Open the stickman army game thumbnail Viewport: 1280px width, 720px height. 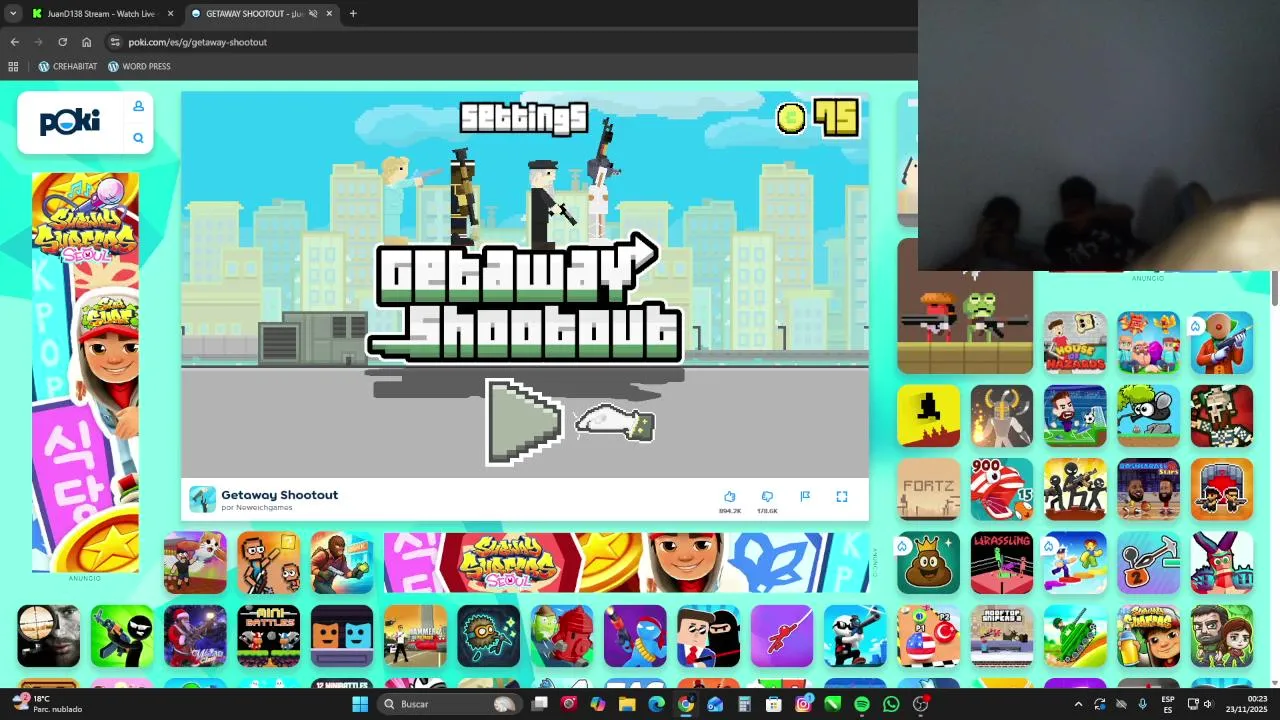click(x=1075, y=489)
